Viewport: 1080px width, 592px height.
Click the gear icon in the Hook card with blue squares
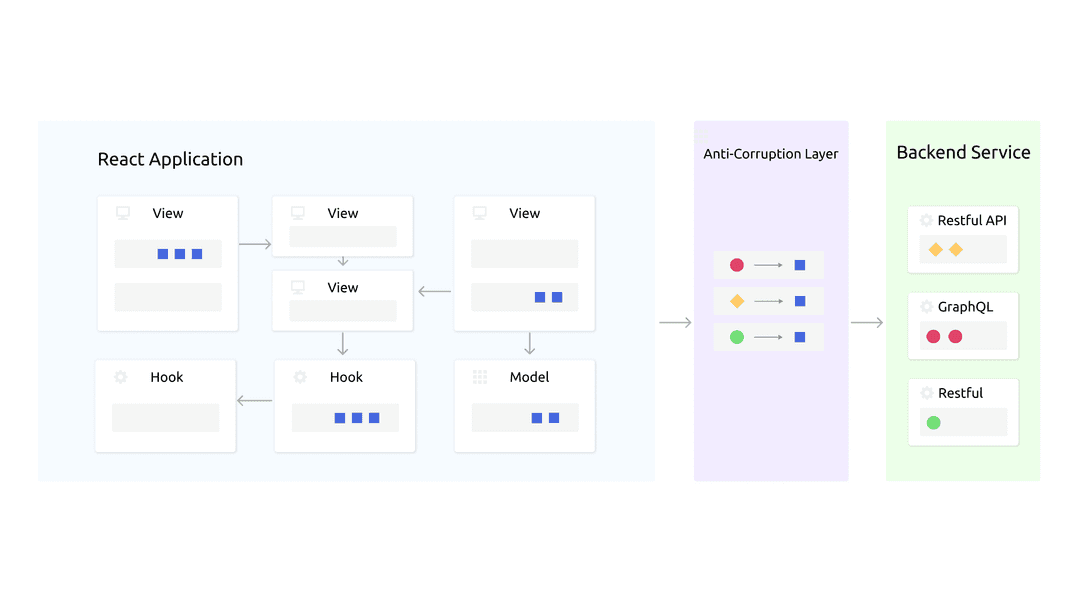300,377
